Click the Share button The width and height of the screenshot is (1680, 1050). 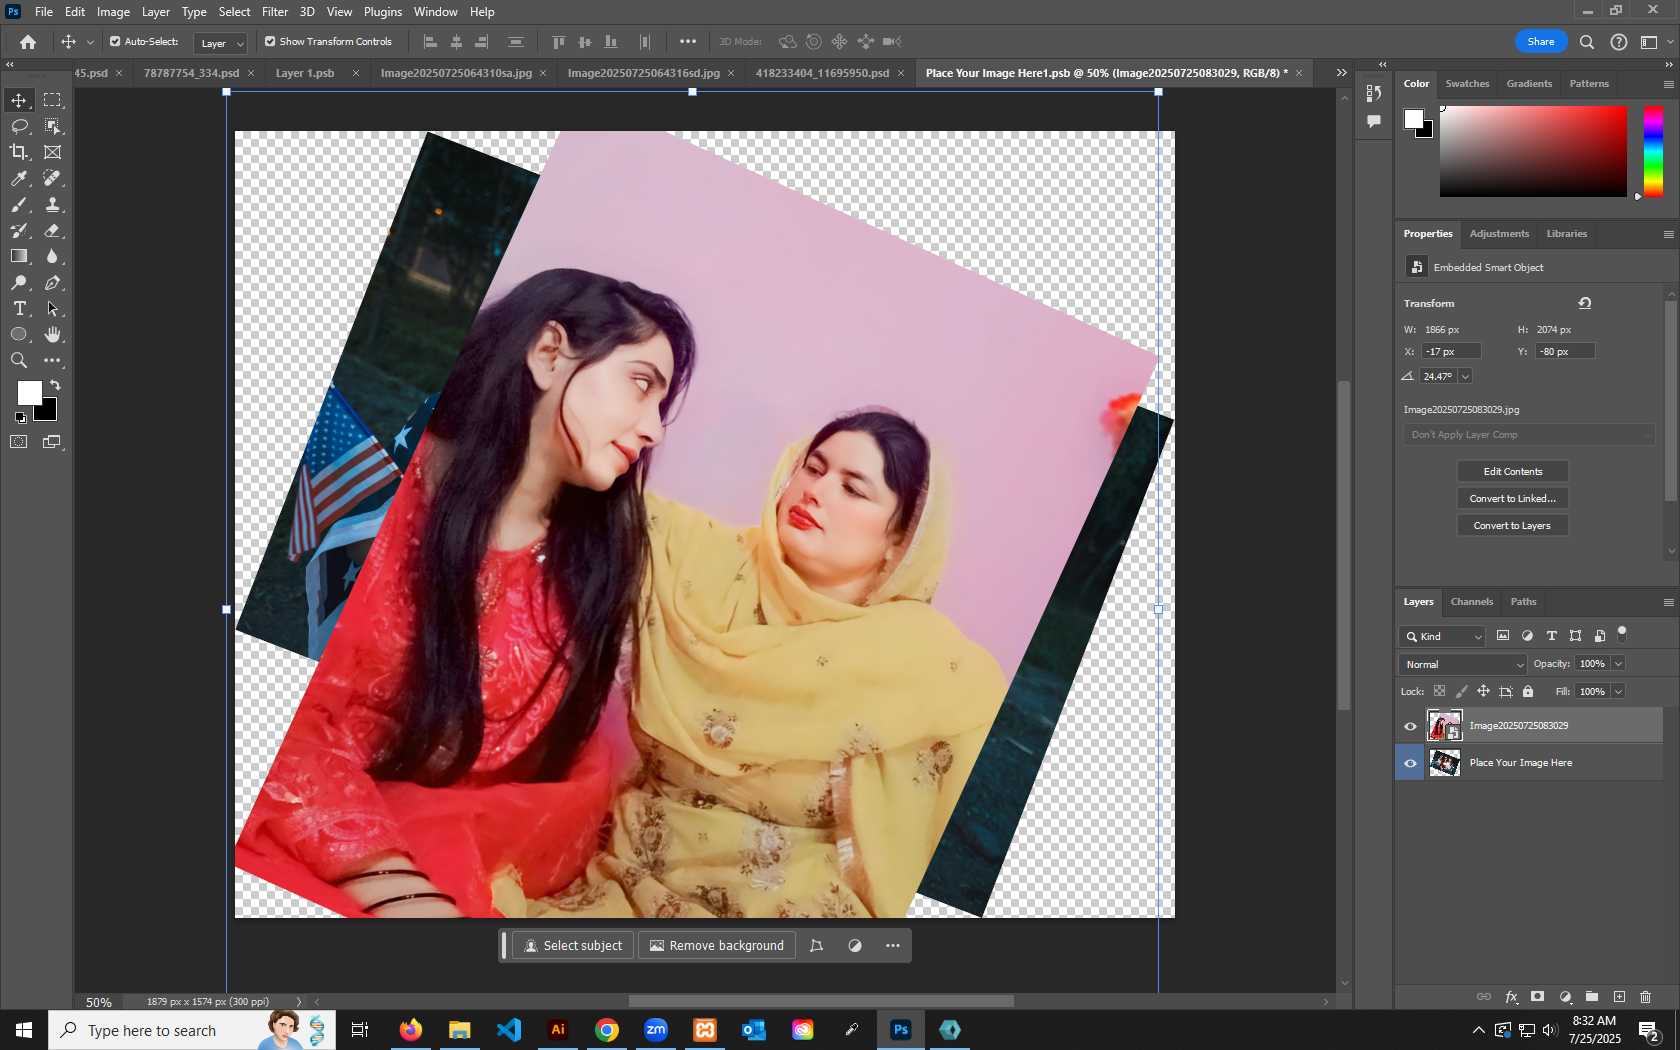[1540, 41]
